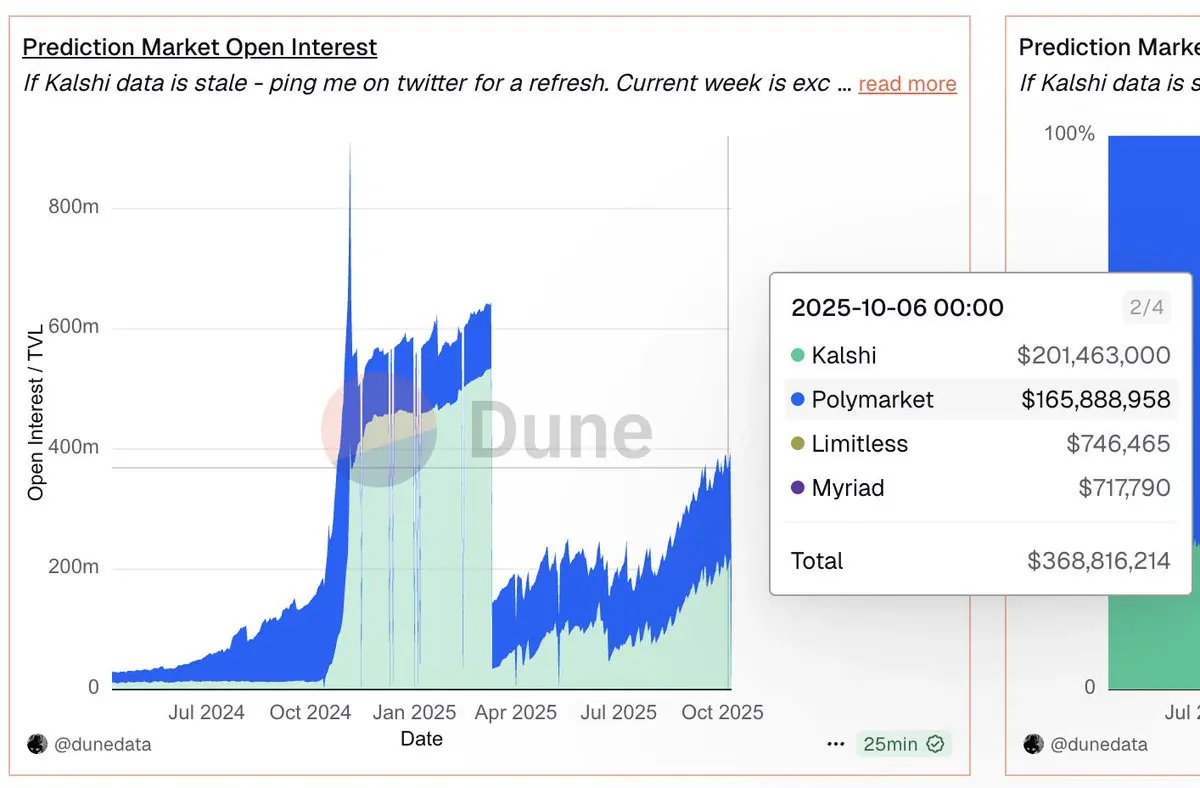
Task: Select the Limitless row in the tooltip
Action: click(980, 444)
